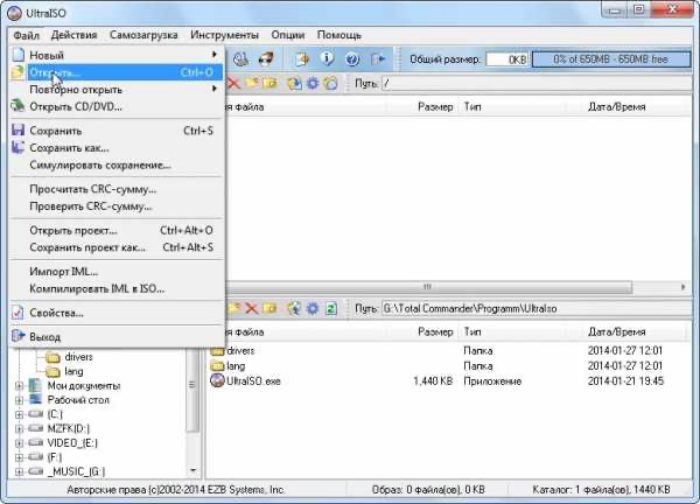Click the mount to virtual drive toolbar icon

[241, 59]
